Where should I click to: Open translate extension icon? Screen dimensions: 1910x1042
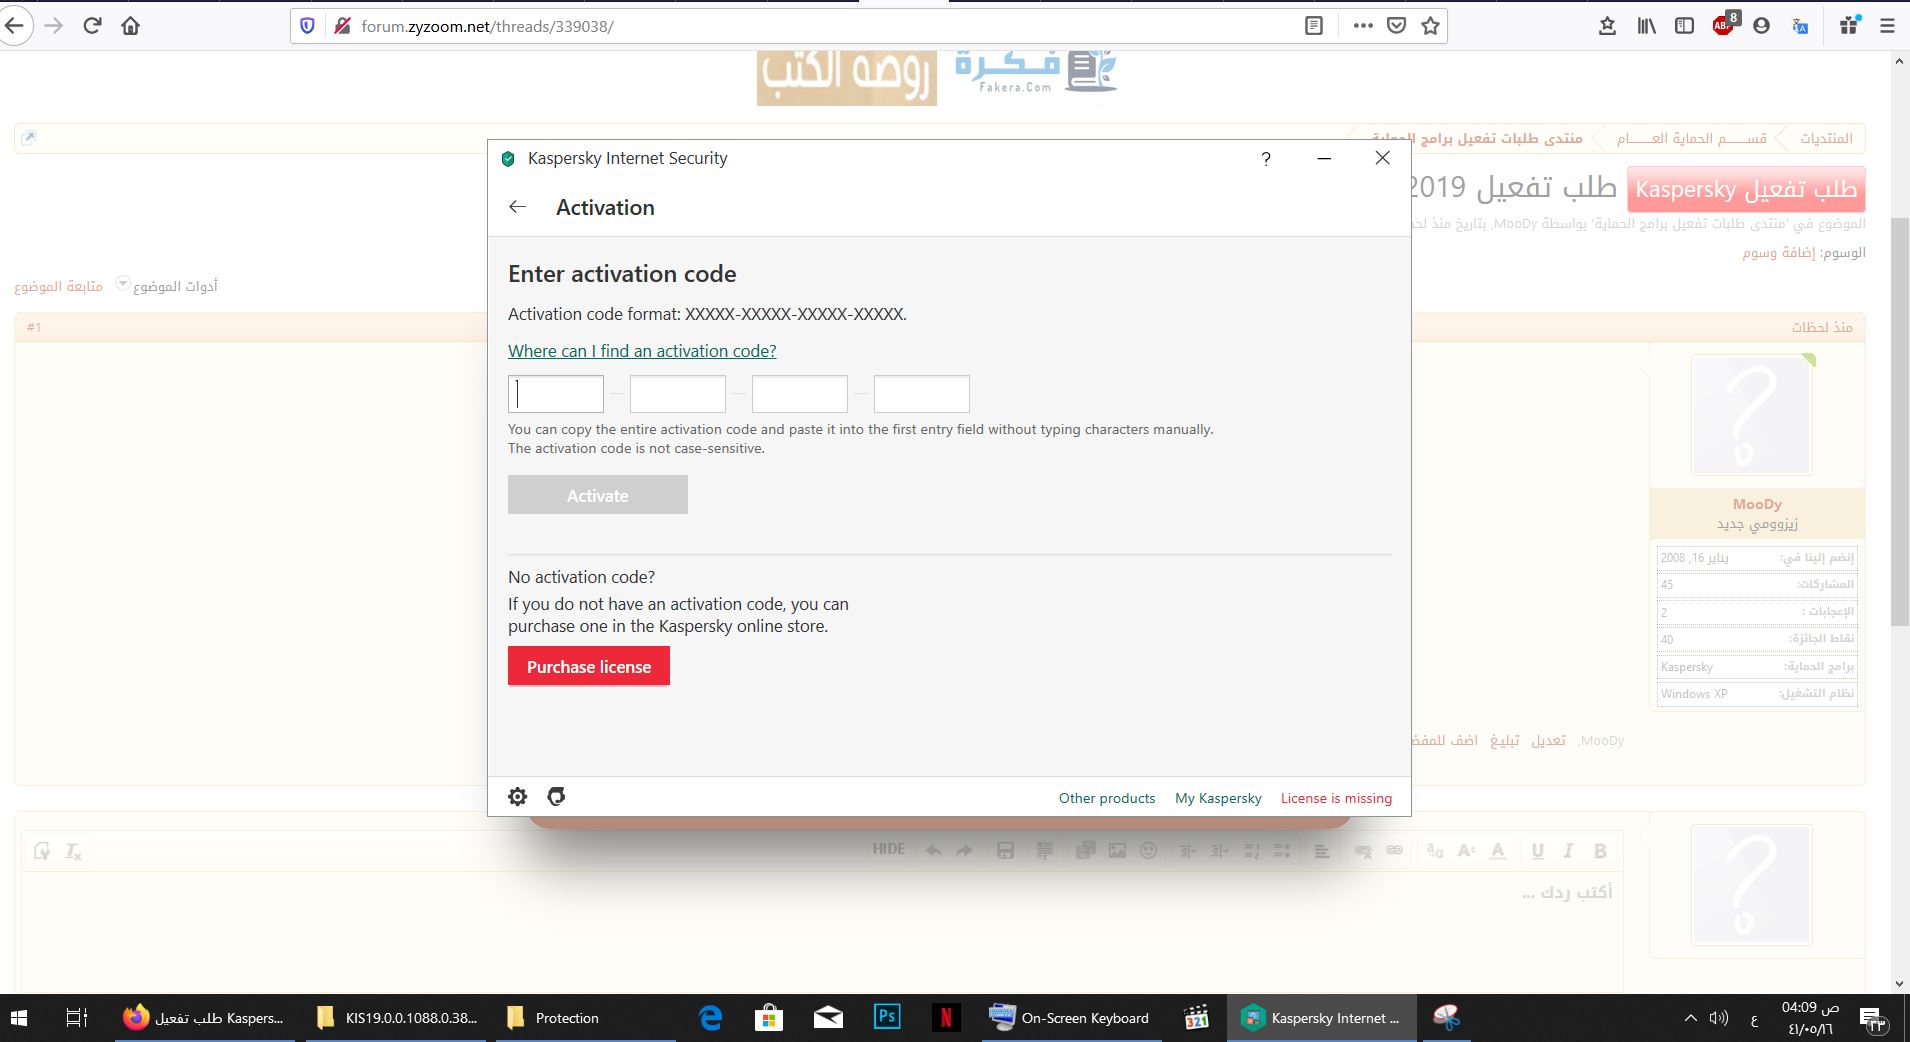pos(1801,26)
